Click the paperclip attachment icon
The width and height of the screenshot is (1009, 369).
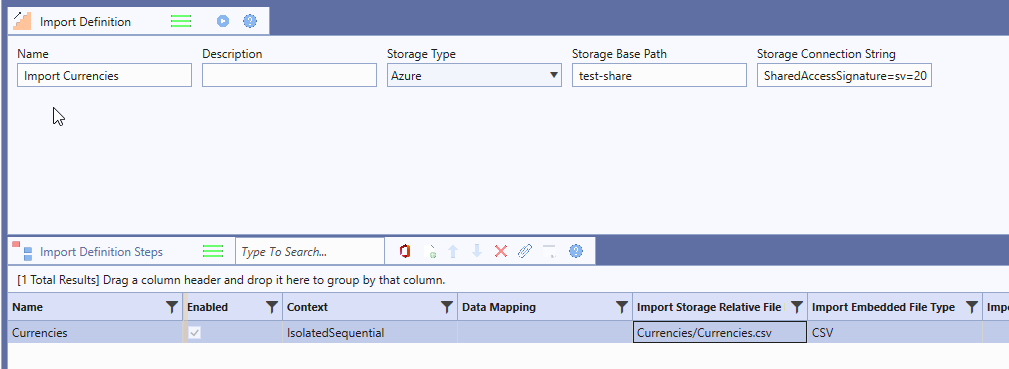[x=525, y=251]
